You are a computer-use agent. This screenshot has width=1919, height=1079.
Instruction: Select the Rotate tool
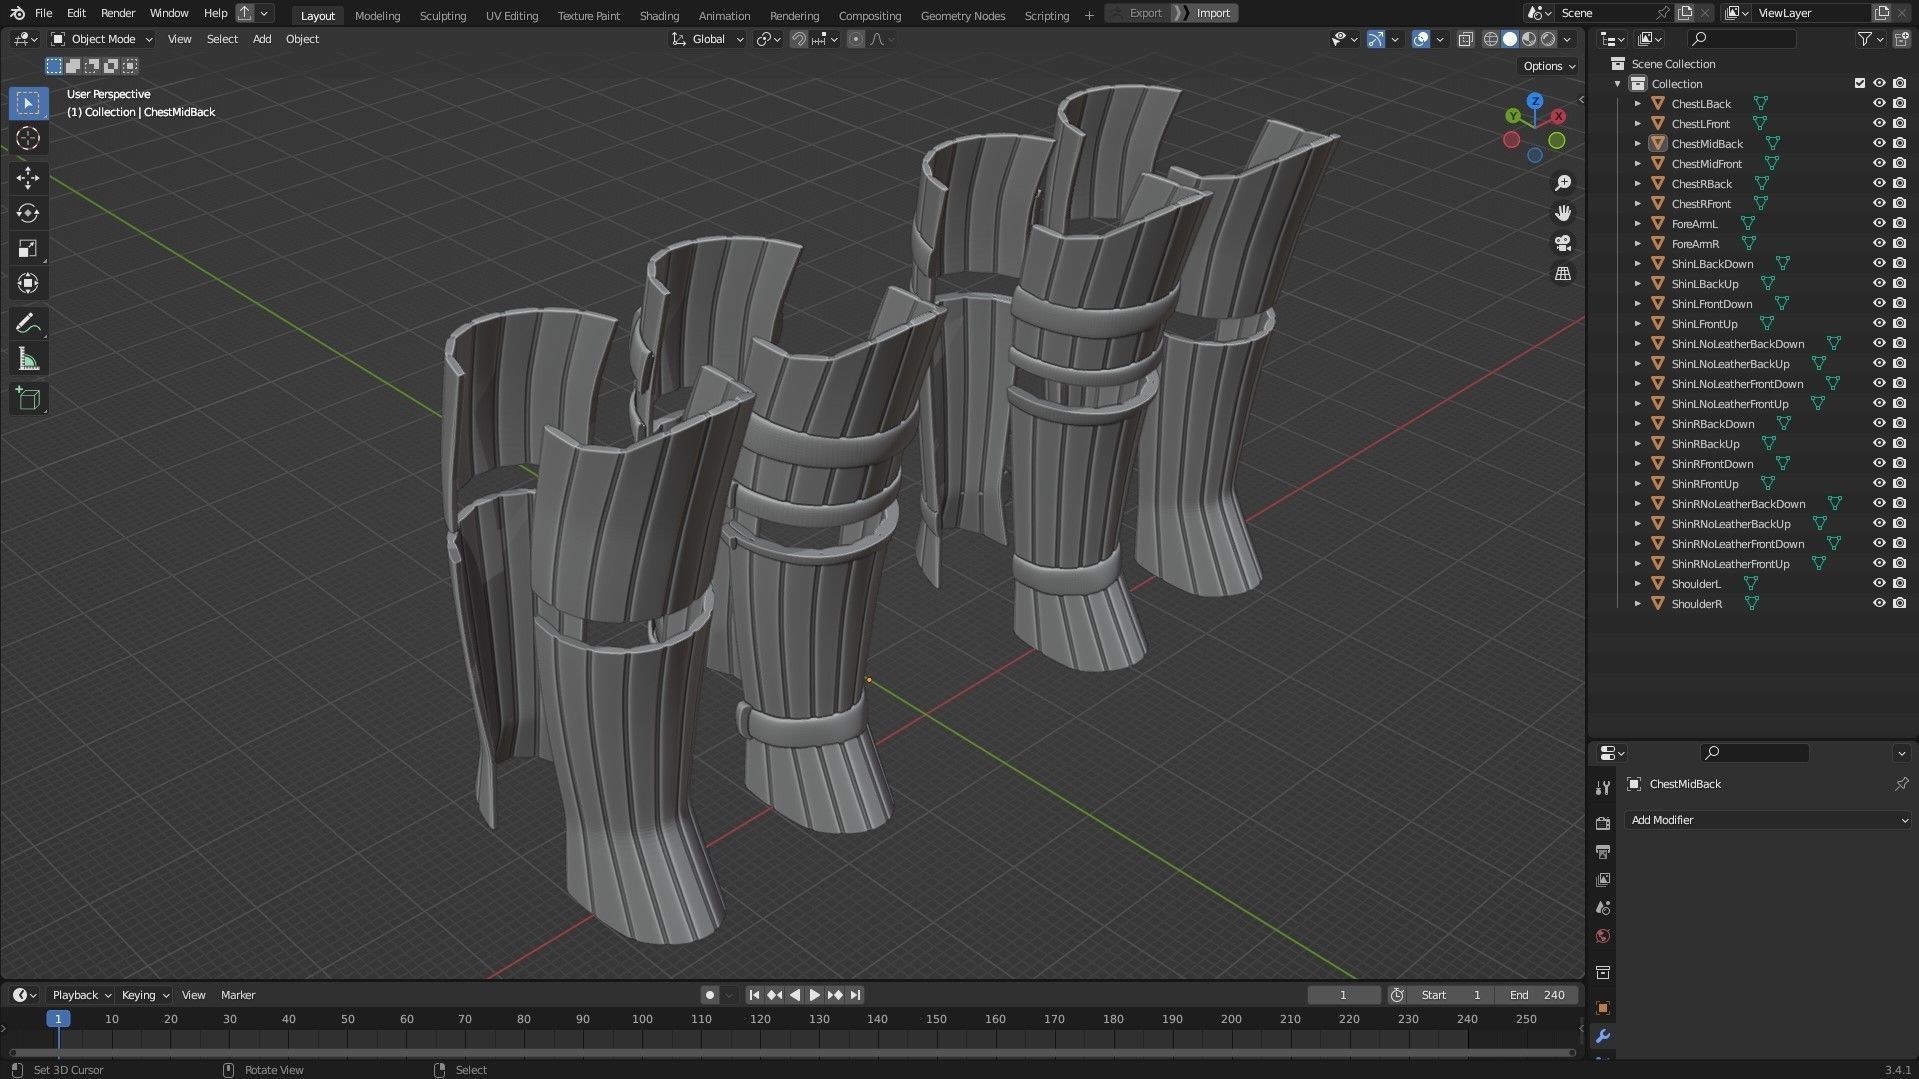pos(28,213)
